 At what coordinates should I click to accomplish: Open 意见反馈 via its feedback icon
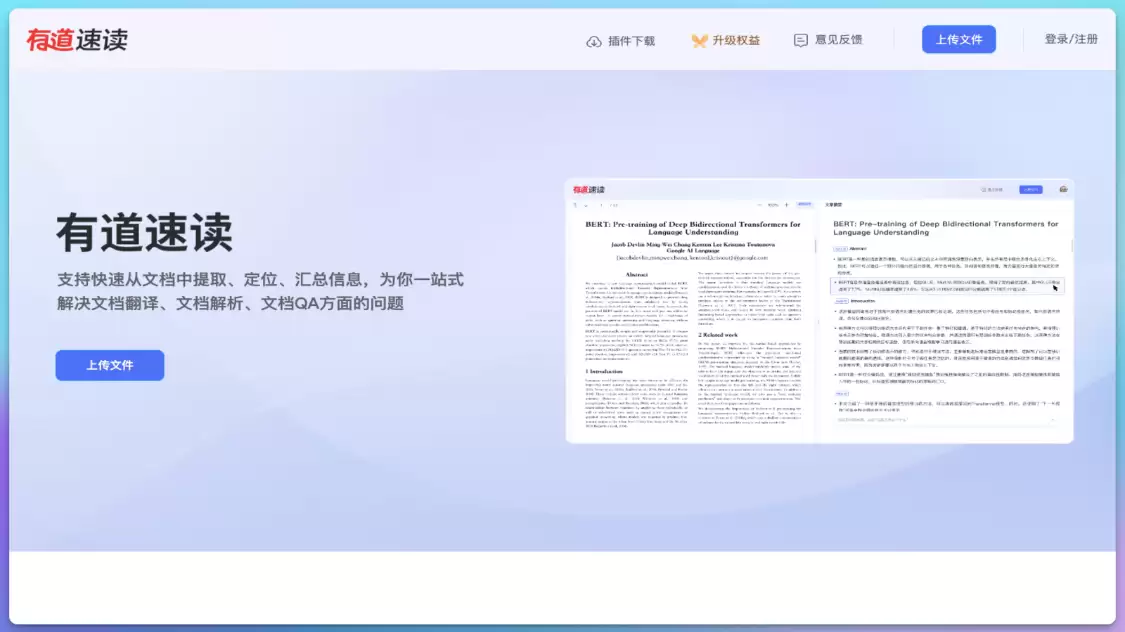click(799, 39)
